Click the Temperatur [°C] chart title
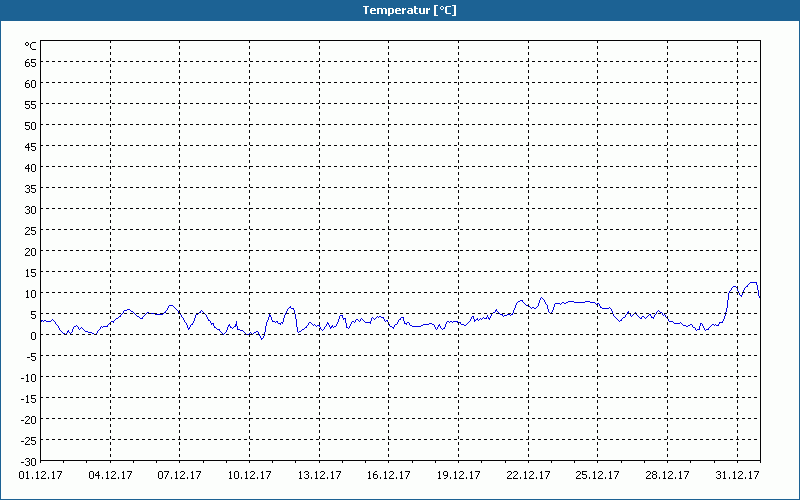The height and width of the screenshot is (500, 800). 409,10
